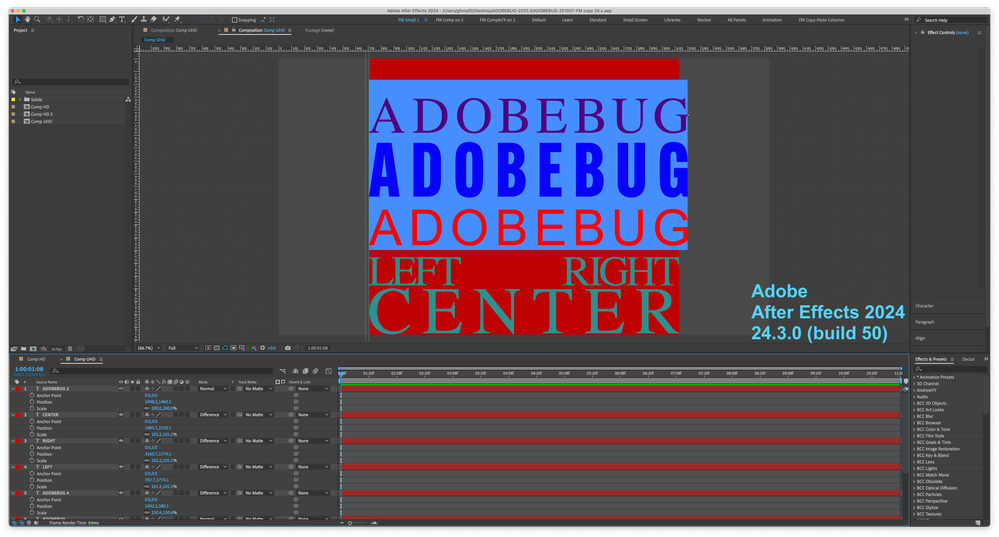Open the Footage (none) viewer tab
Viewport: 999px width, 537px height.
319,30
